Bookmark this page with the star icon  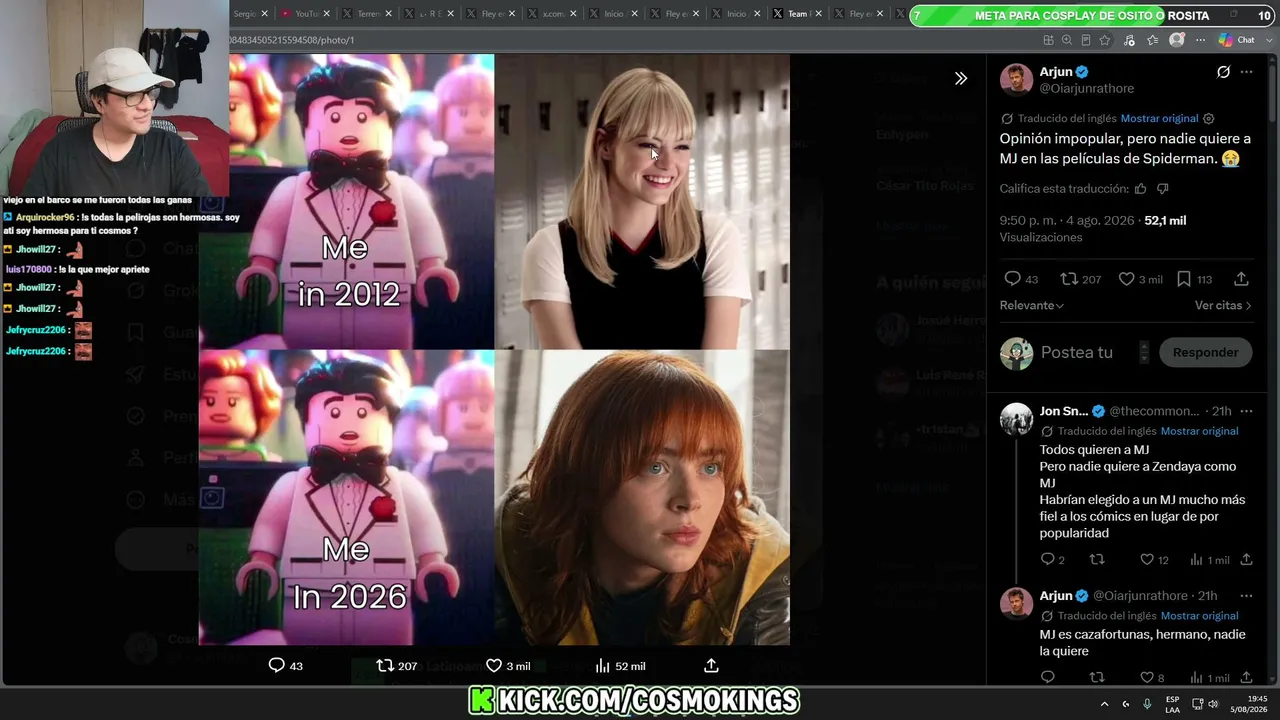click(x=1105, y=40)
